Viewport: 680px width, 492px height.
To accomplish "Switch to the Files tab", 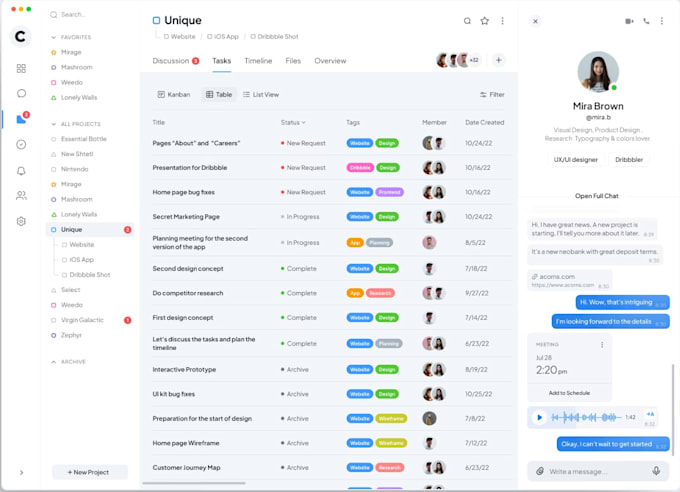I will 293,61.
